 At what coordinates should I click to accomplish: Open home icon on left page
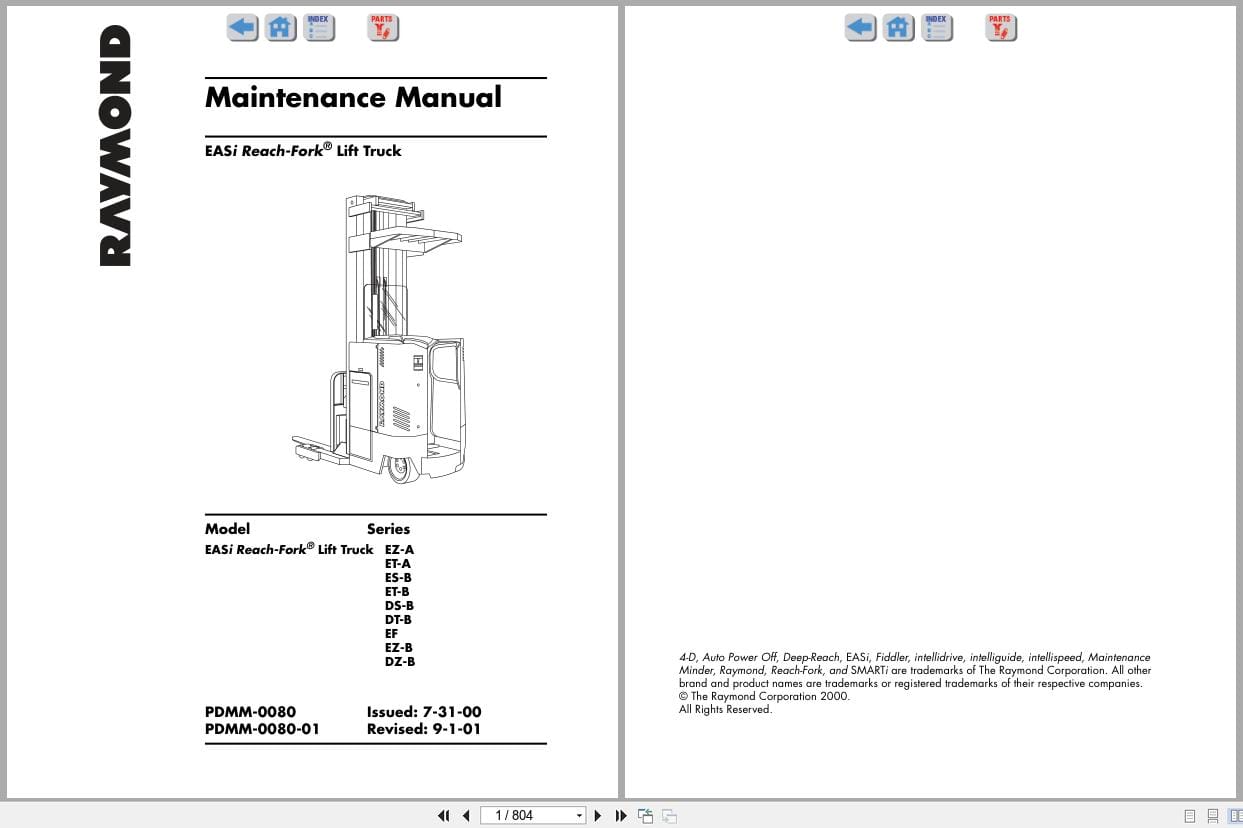coord(282,27)
